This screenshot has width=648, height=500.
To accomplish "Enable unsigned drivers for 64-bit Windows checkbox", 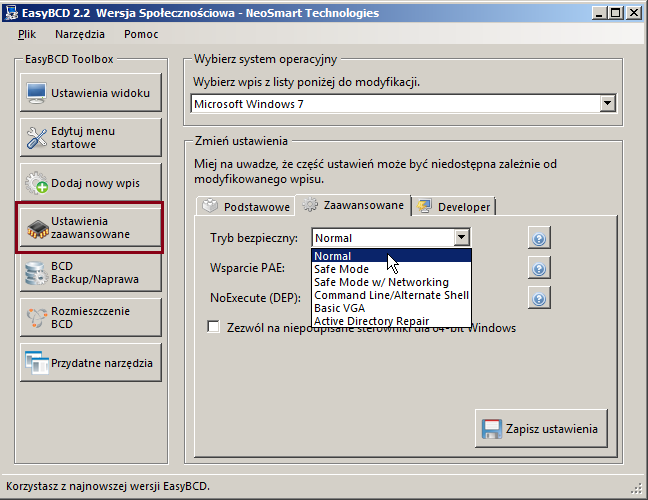I will click(214, 327).
